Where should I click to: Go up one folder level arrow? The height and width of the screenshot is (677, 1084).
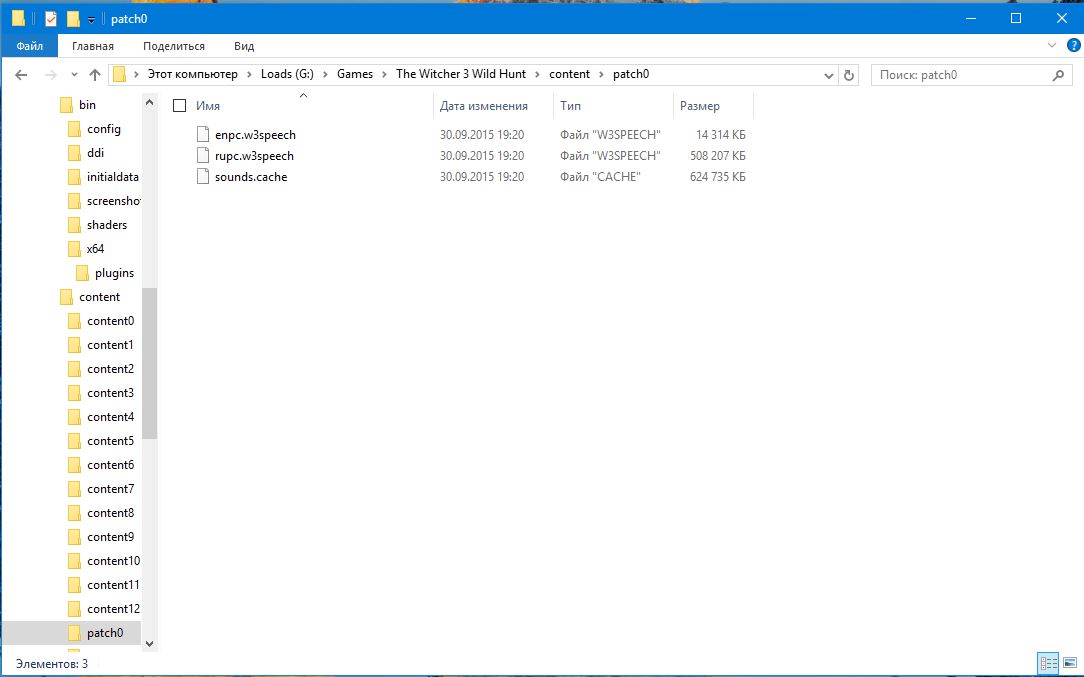click(95, 75)
